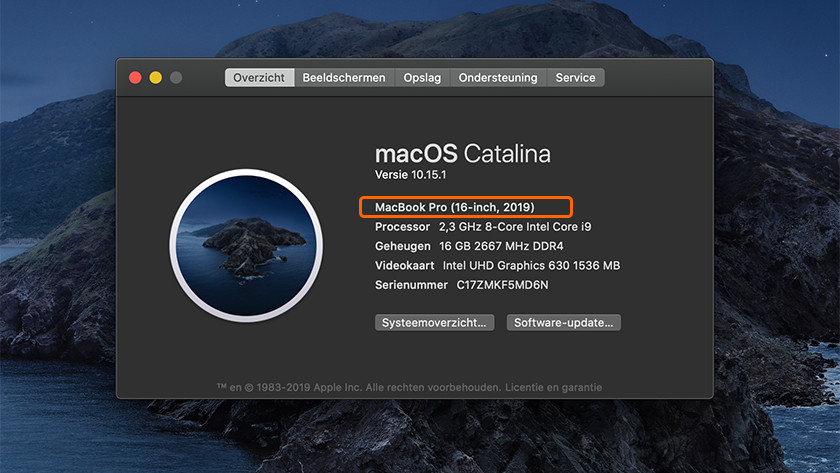Click the Catalina island logo image
The image size is (840, 473).
pyautogui.click(x=246, y=245)
